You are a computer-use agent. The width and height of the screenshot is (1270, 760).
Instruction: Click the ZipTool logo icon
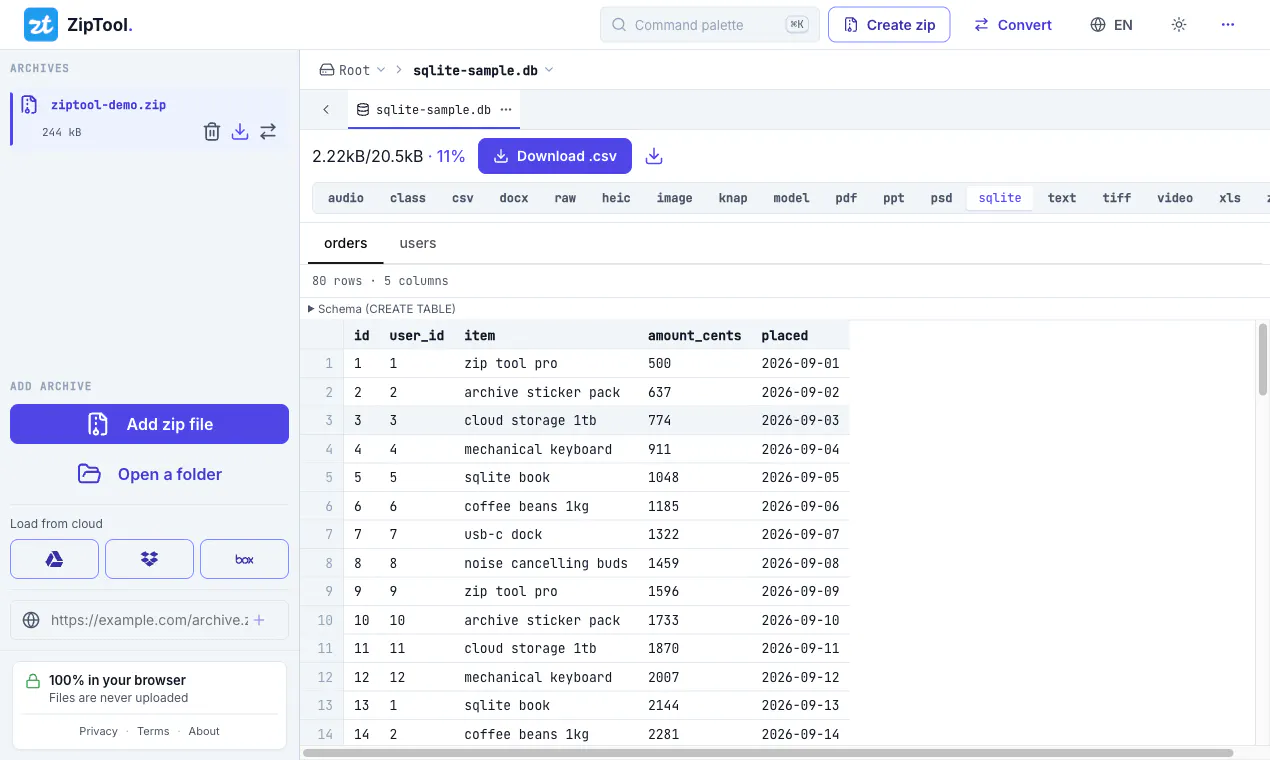pyautogui.click(x=41, y=25)
